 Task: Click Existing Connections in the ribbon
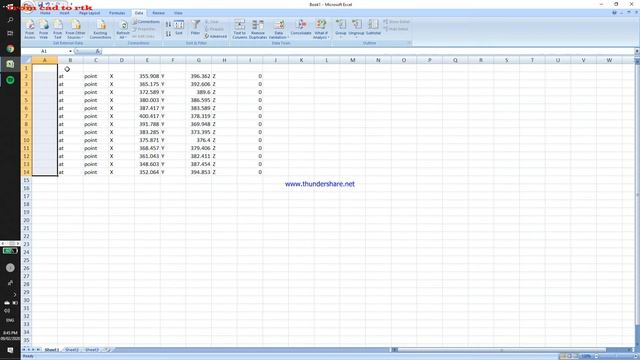click(100, 29)
